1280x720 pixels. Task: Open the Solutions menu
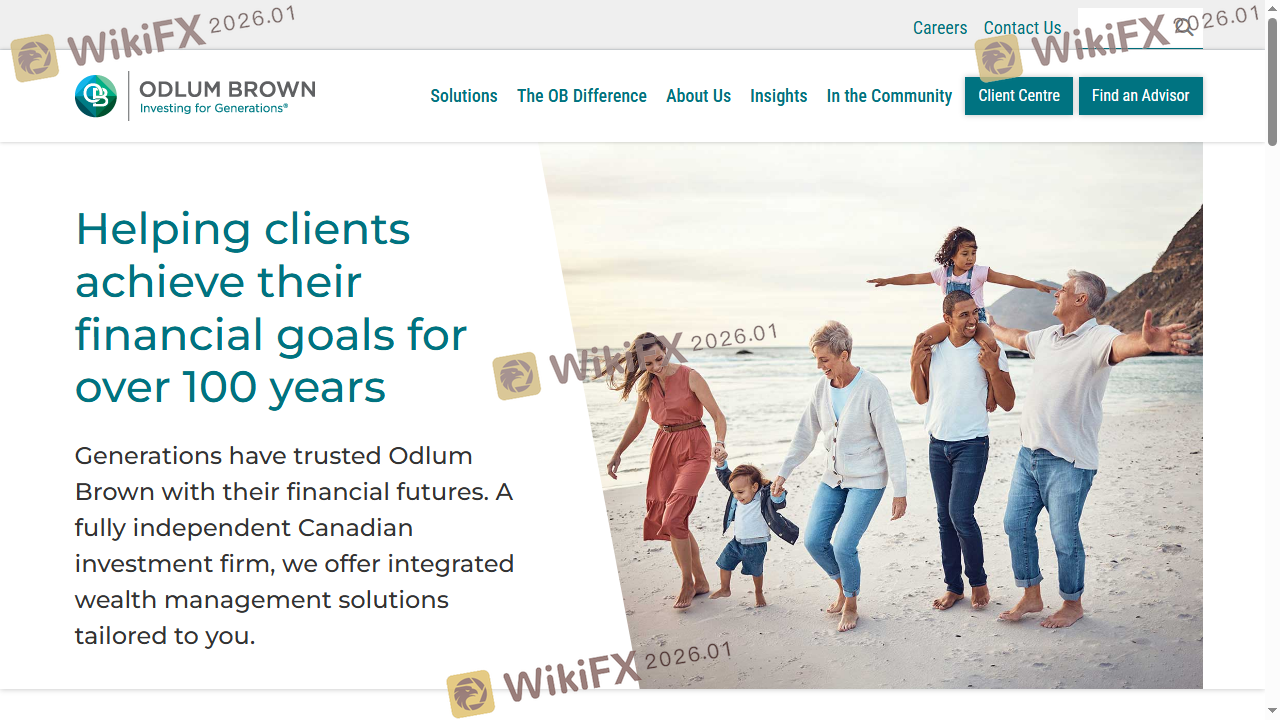(464, 96)
